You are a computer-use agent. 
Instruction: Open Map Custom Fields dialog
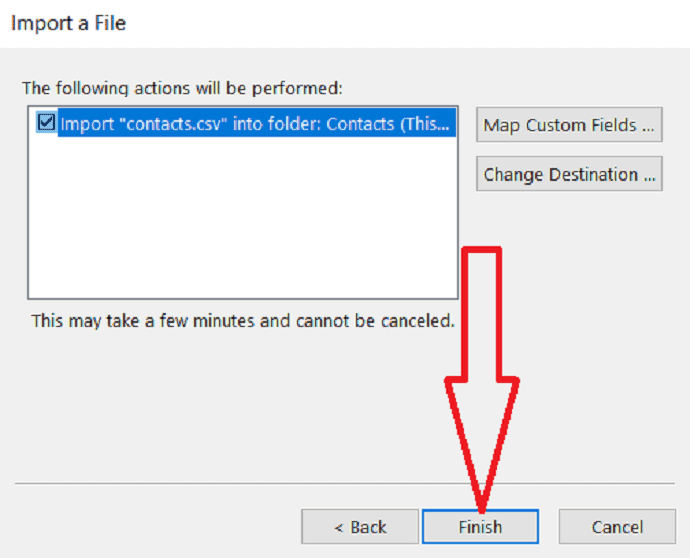click(x=569, y=125)
